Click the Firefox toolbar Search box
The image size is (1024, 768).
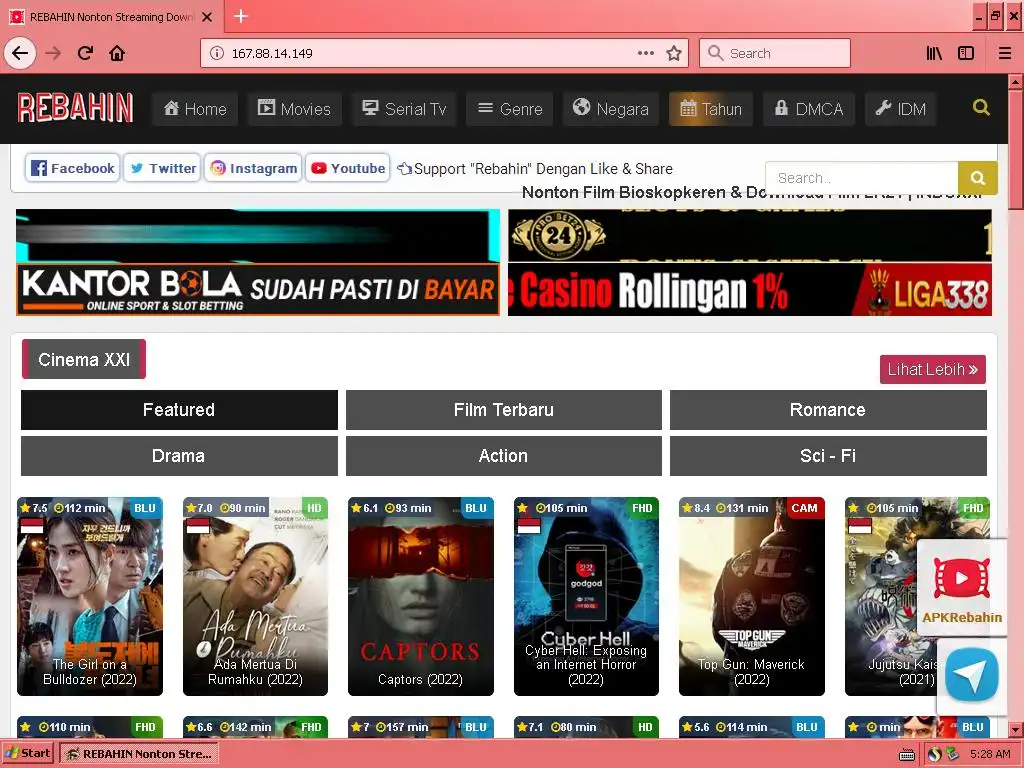coord(775,53)
